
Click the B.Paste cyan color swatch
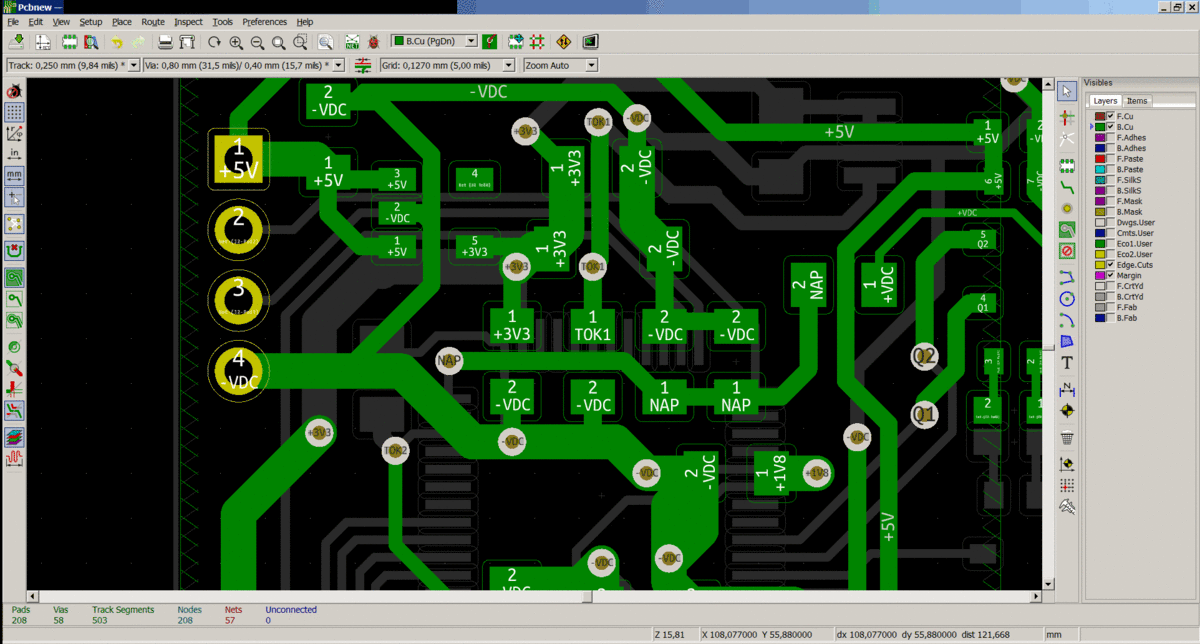[1098, 169]
